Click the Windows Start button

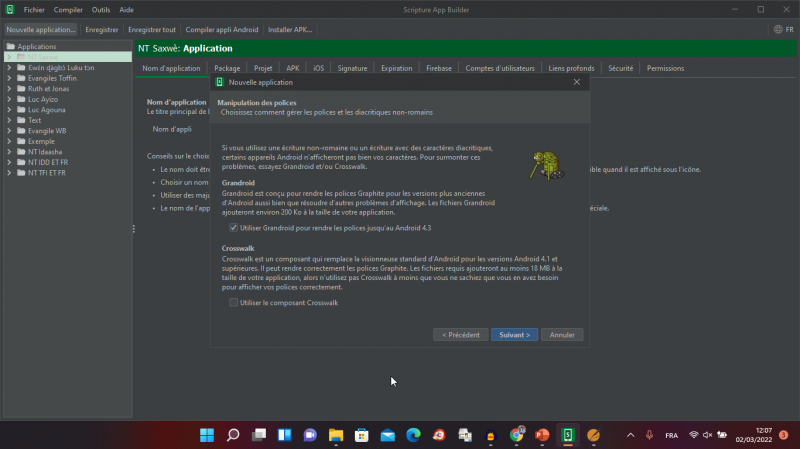(207, 435)
